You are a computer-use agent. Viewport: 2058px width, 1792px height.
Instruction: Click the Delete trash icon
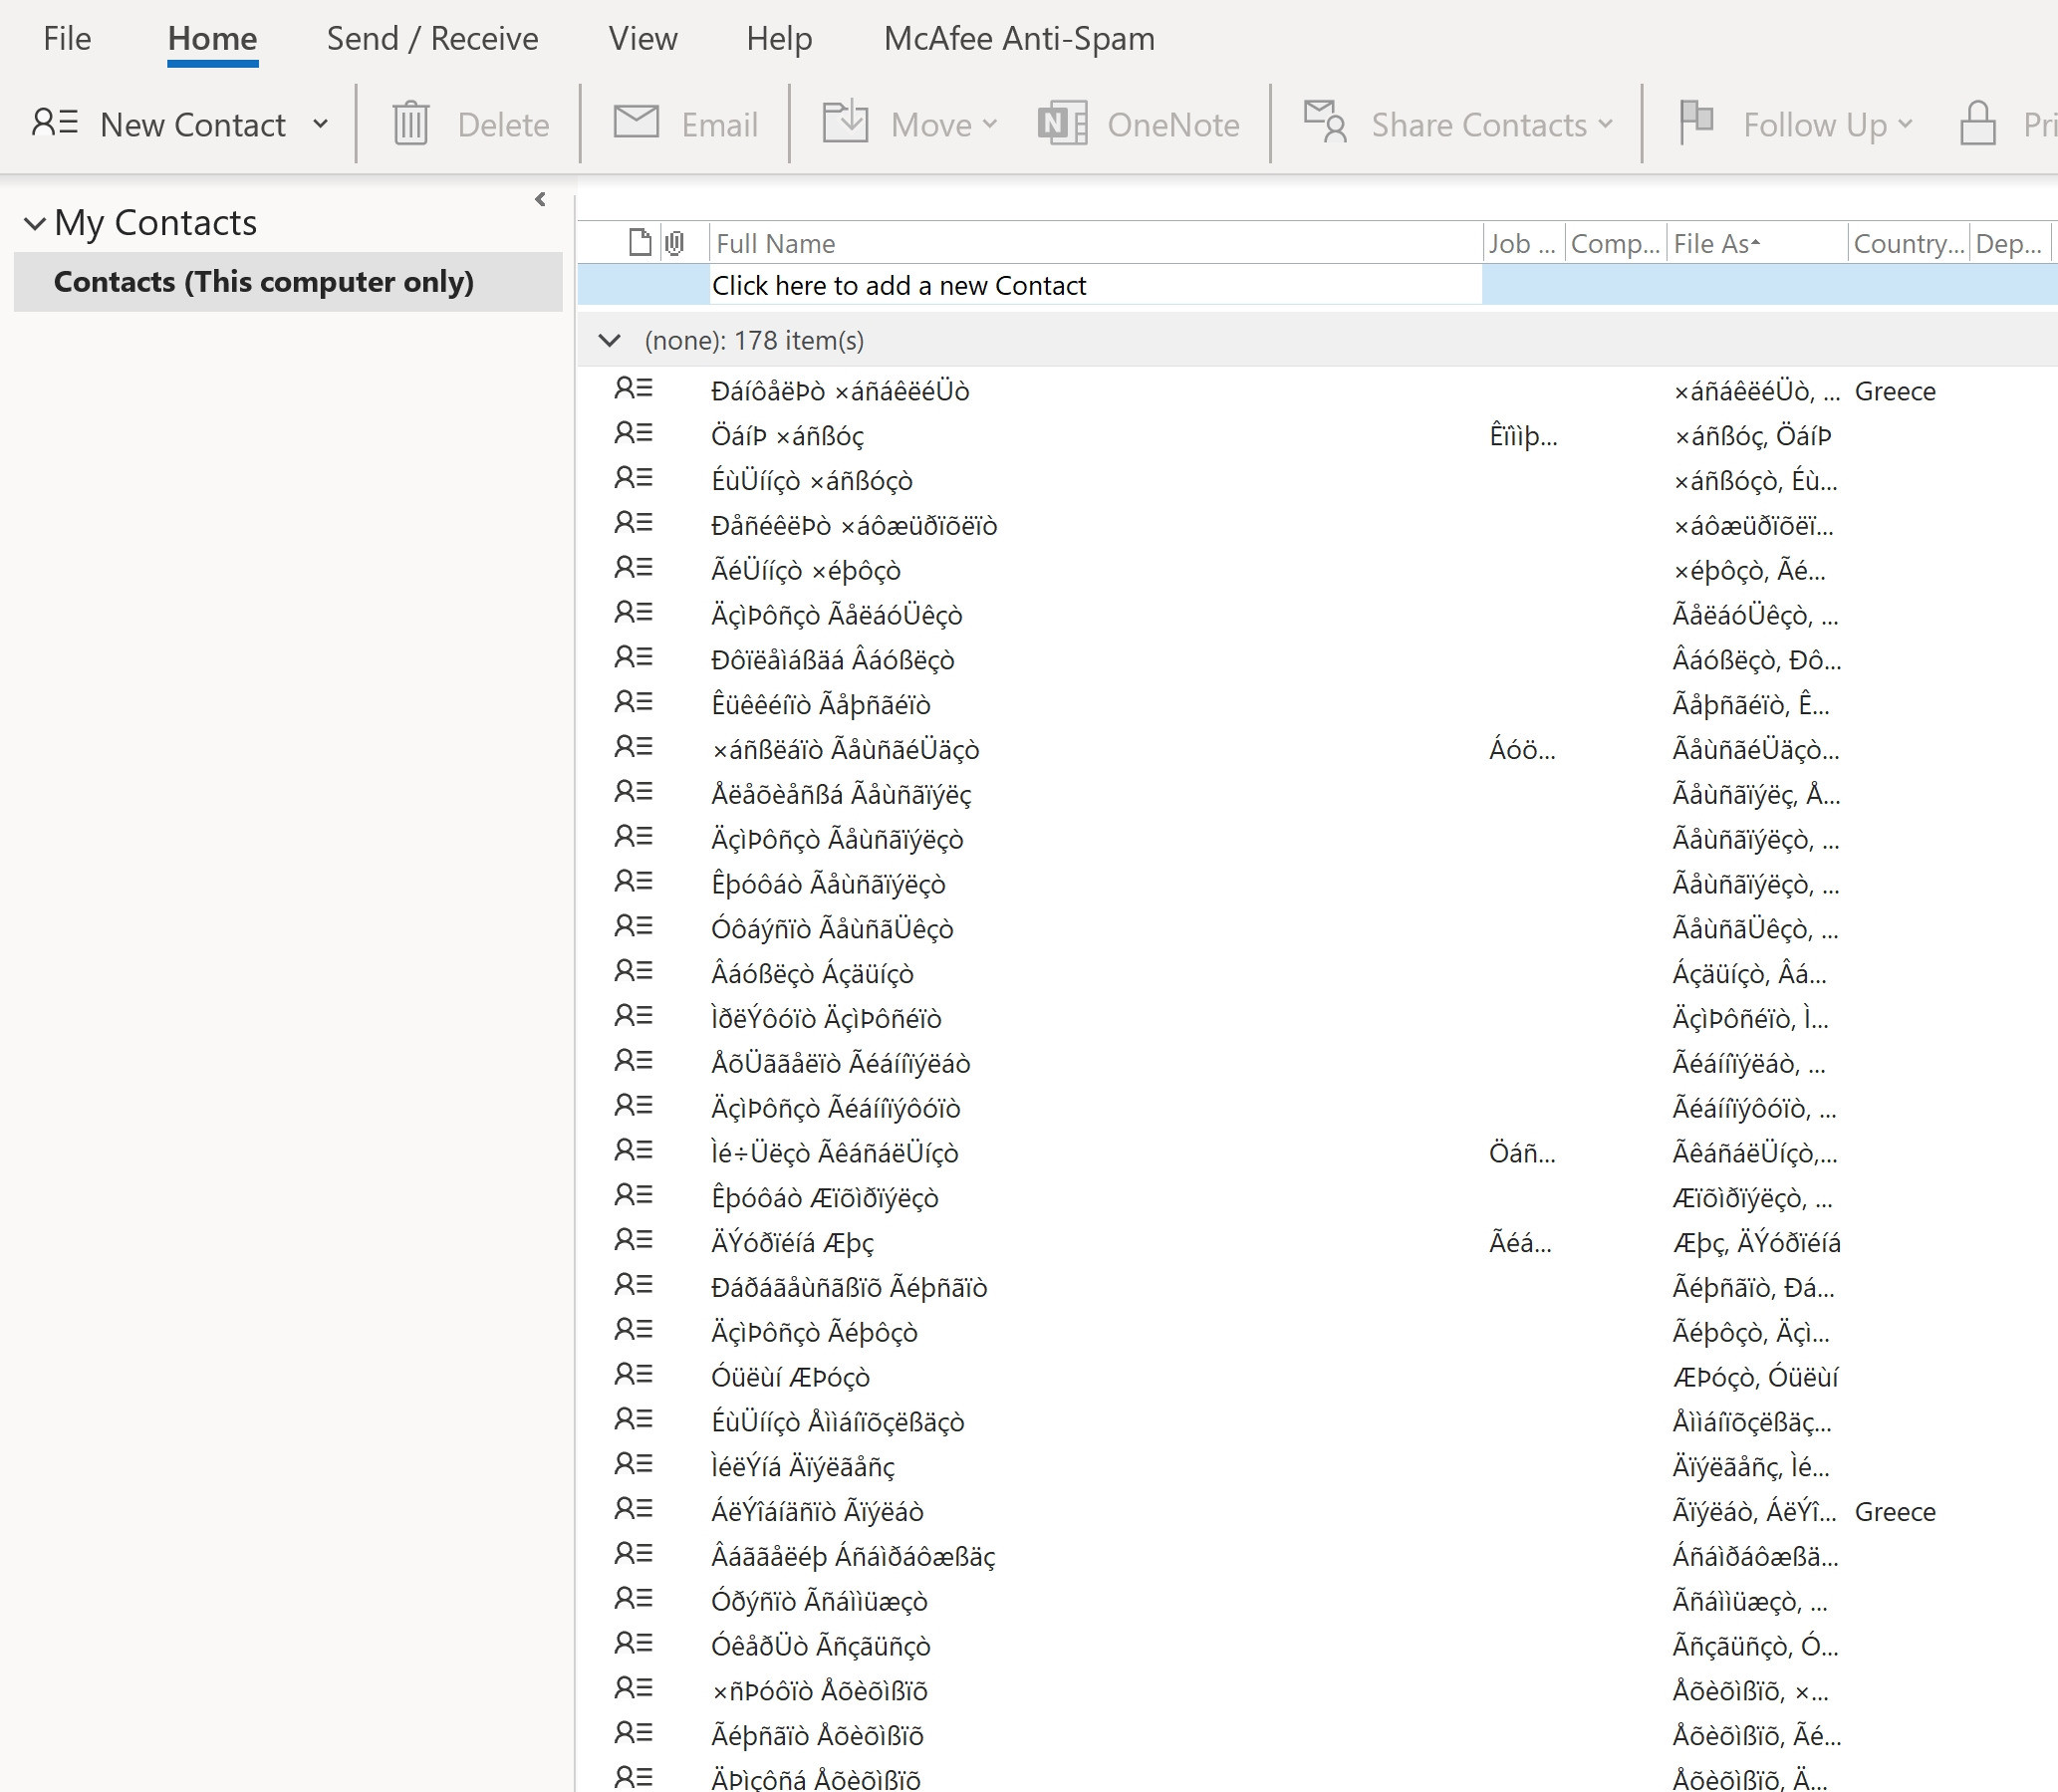click(410, 124)
